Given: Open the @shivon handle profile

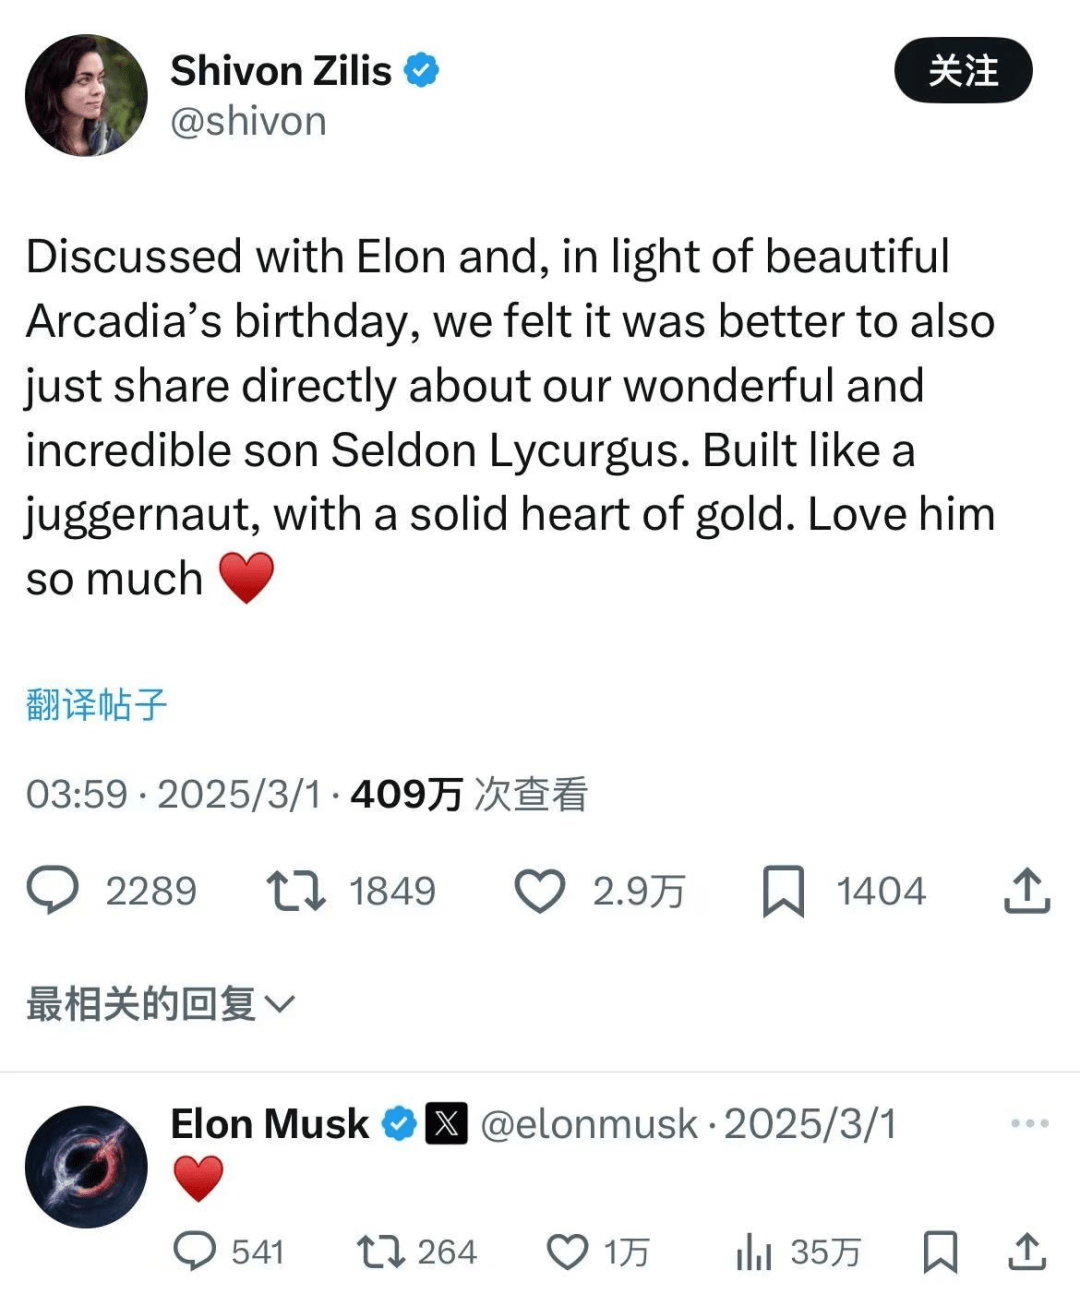Looking at the screenshot, I should [x=248, y=121].
